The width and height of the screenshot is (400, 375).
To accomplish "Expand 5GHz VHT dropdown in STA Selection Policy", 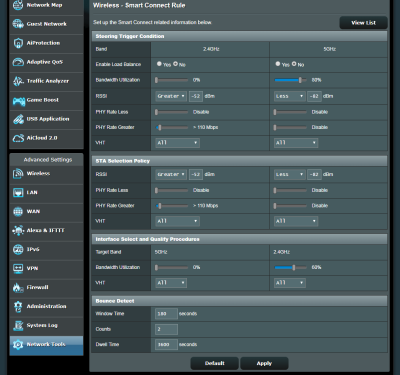I will coord(296,221).
